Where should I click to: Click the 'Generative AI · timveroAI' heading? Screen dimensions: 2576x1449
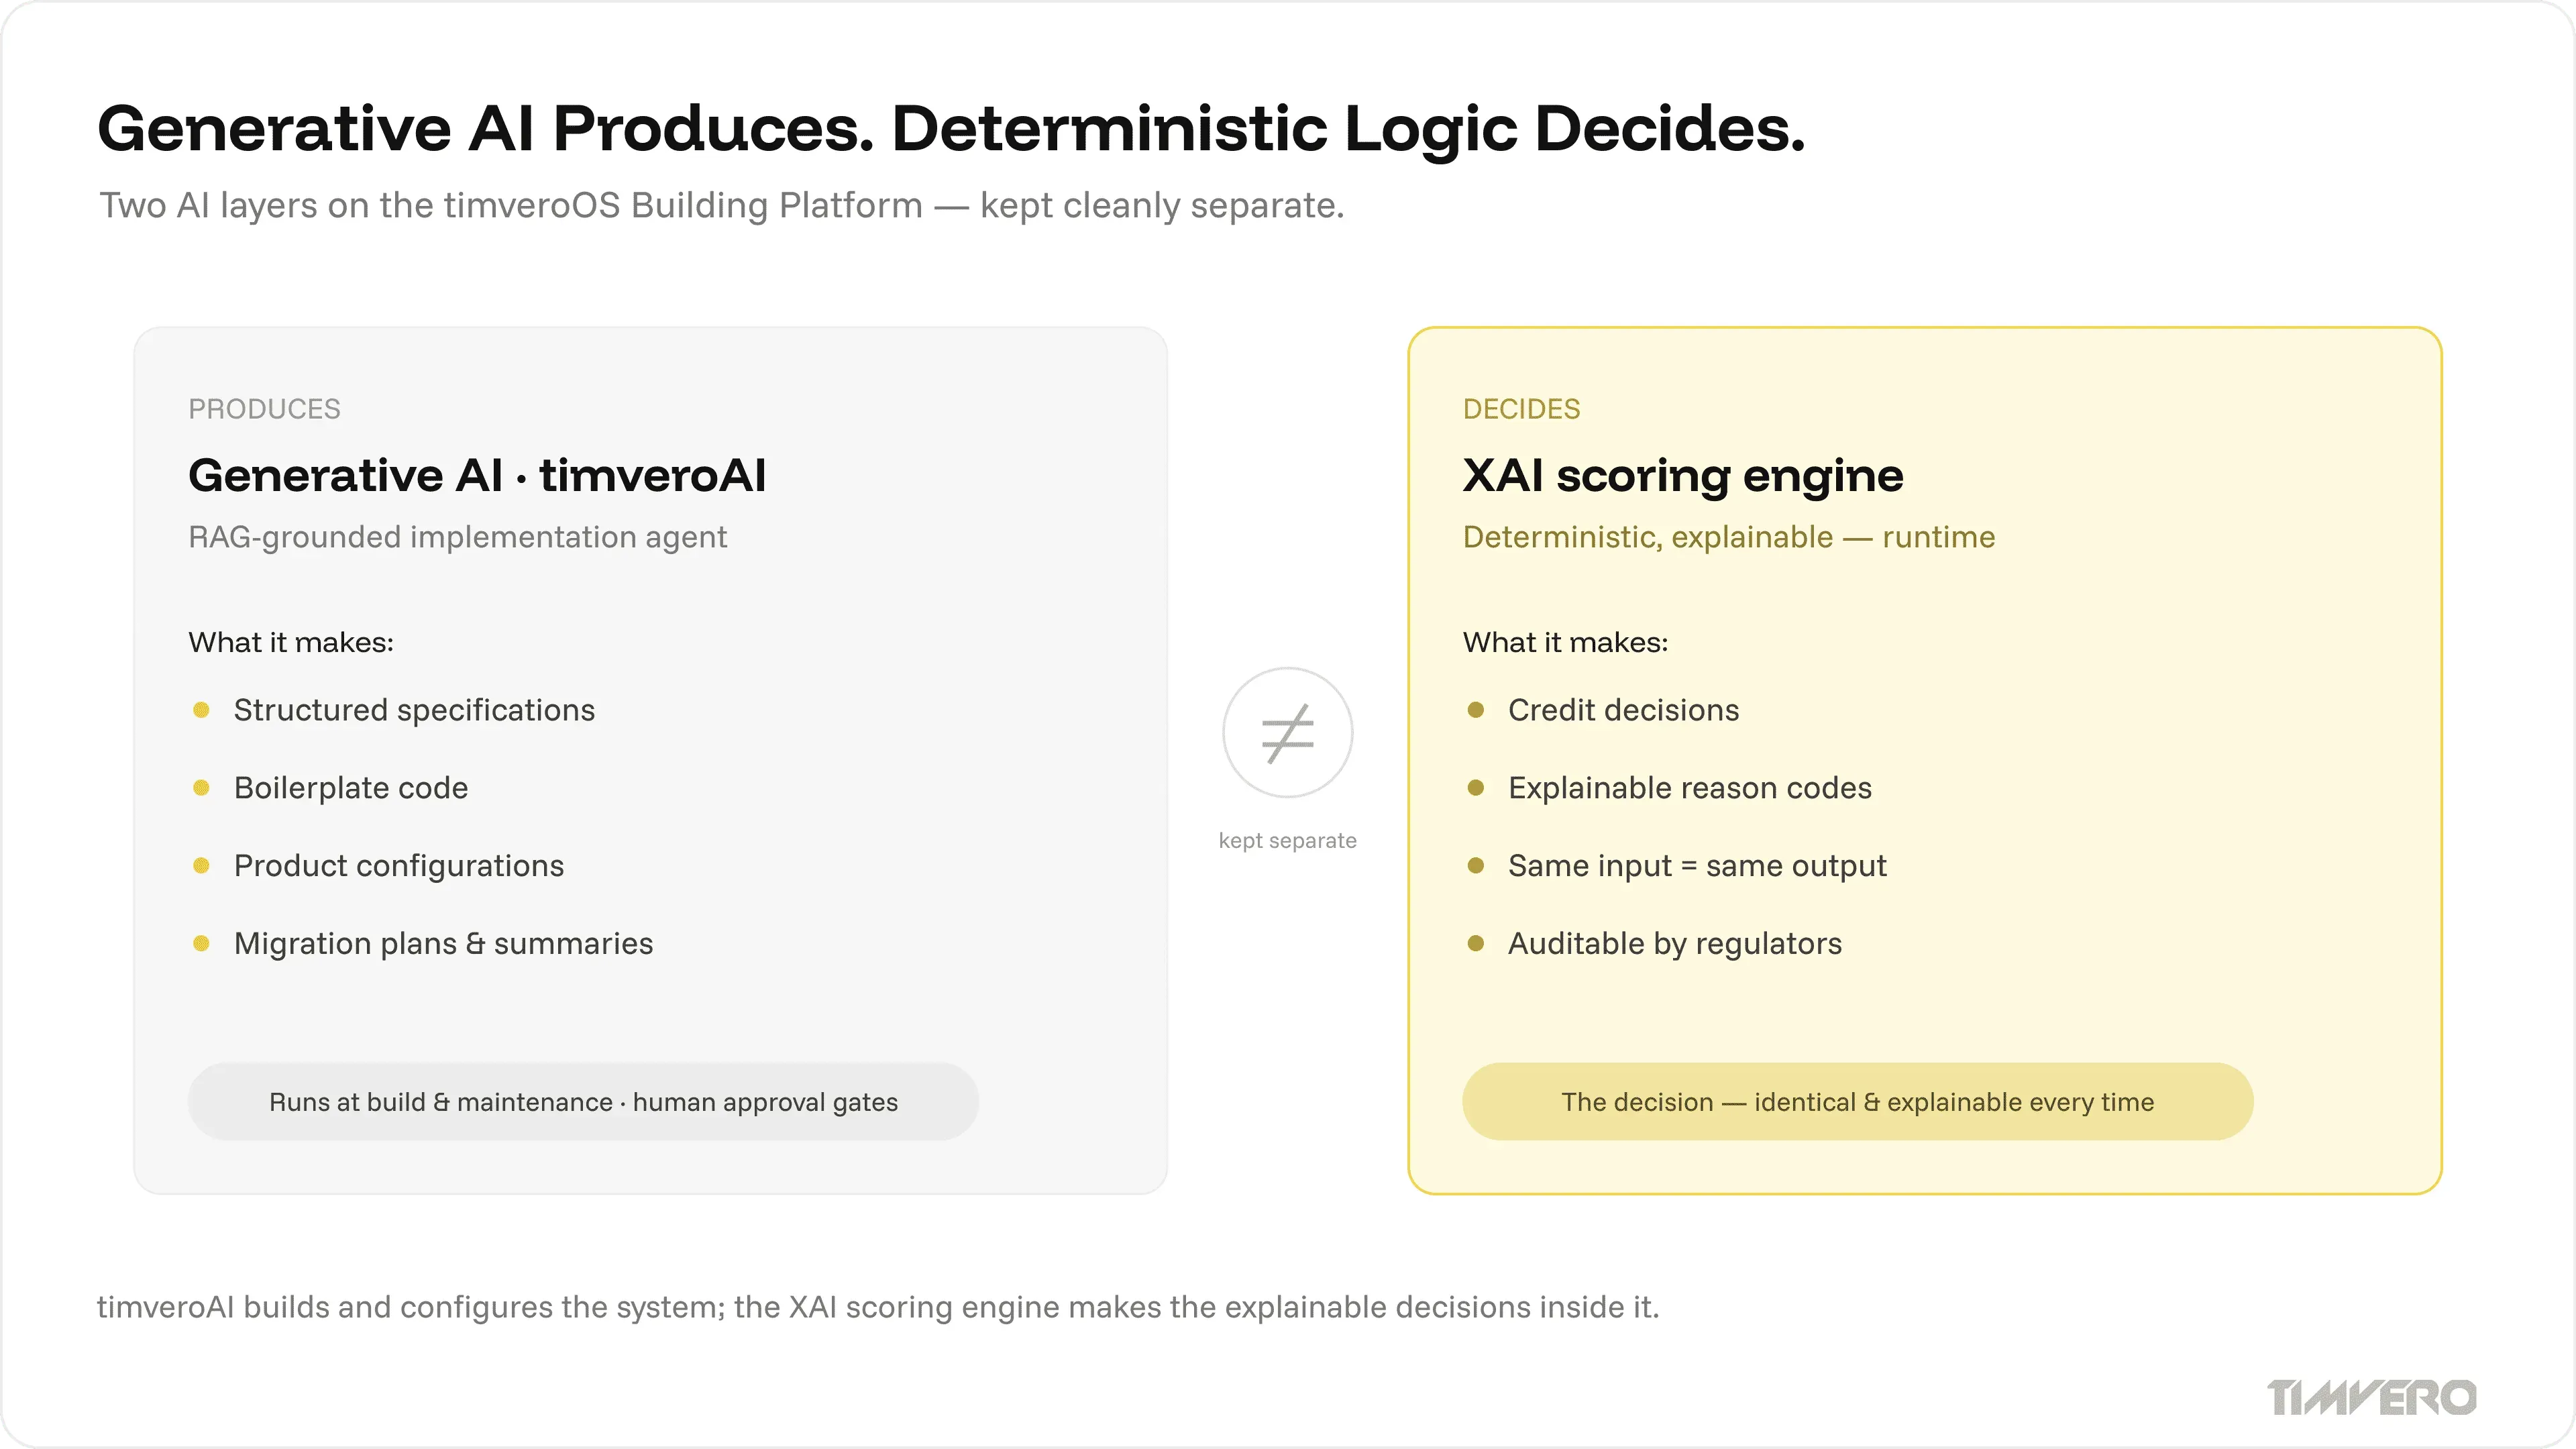coord(477,475)
